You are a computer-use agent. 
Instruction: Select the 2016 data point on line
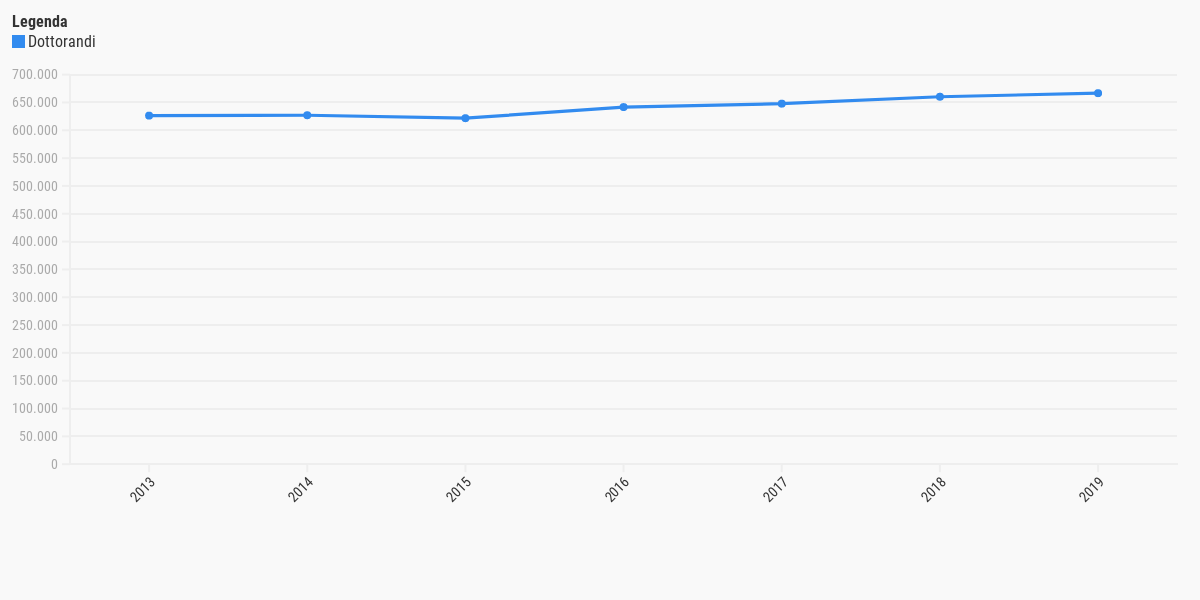623,107
